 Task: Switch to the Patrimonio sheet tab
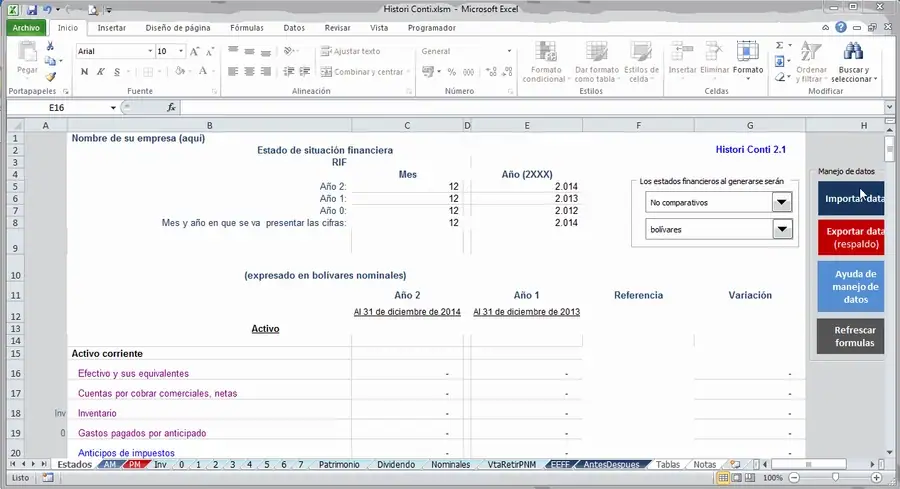click(339, 464)
